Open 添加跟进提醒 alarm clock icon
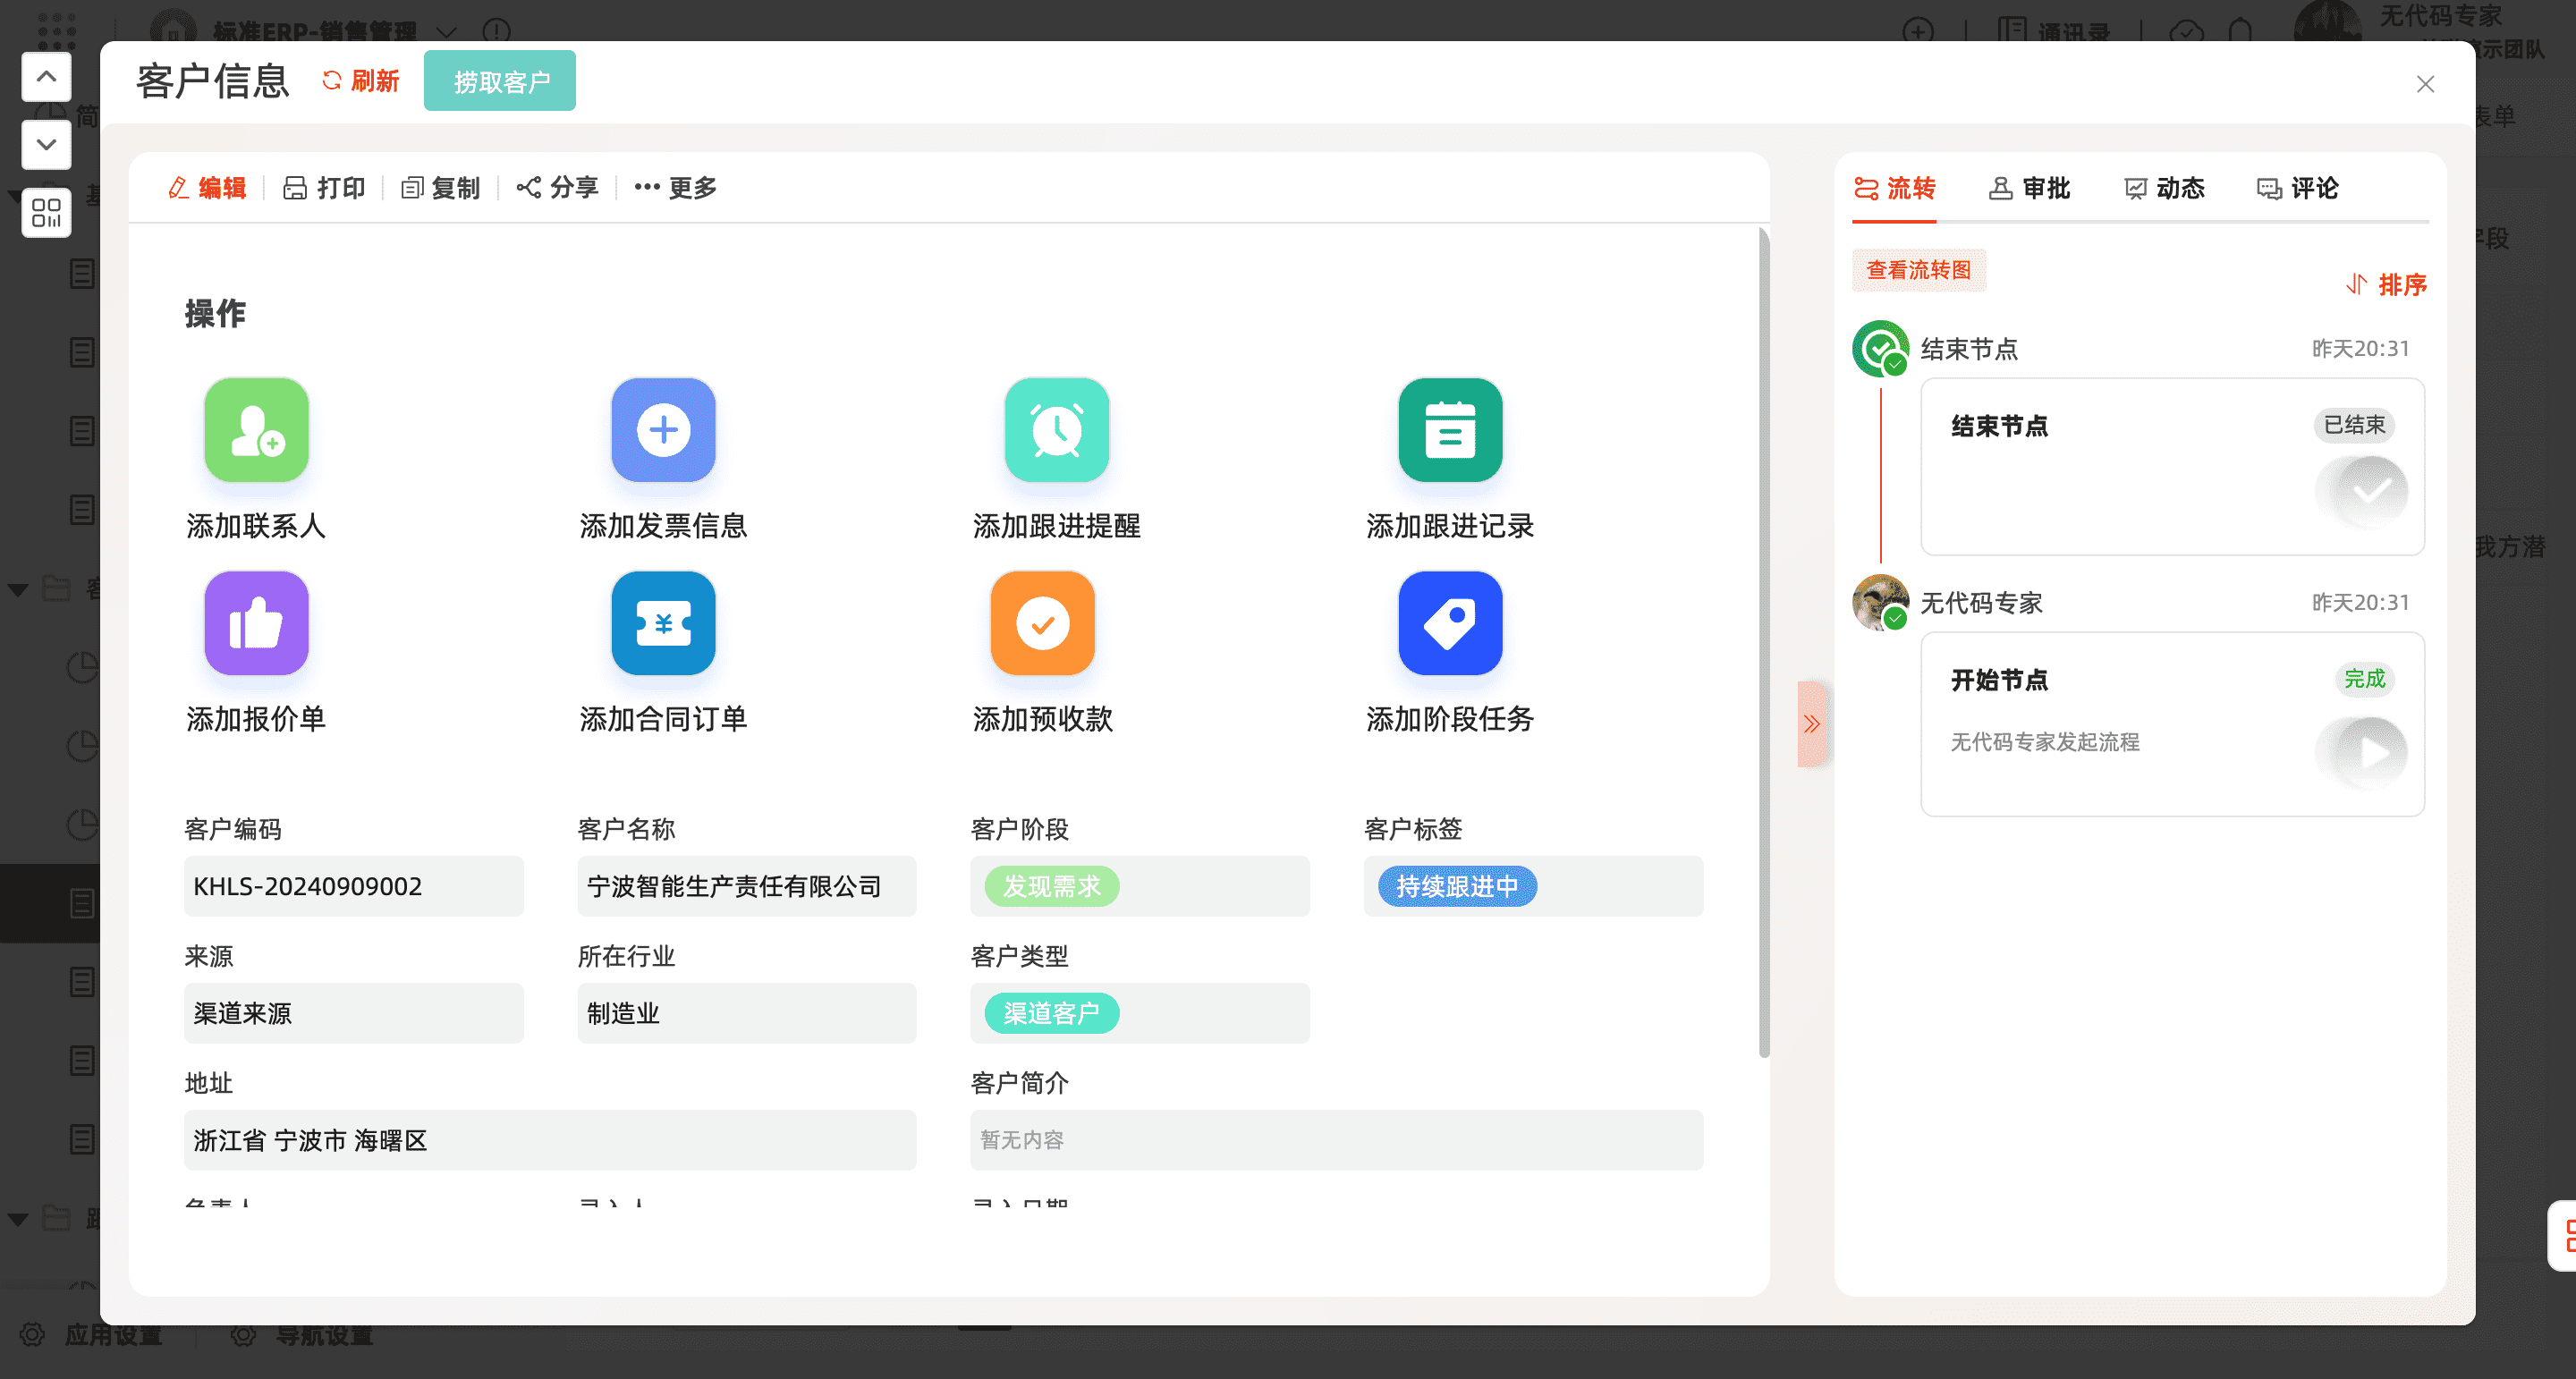 (1056, 430)
